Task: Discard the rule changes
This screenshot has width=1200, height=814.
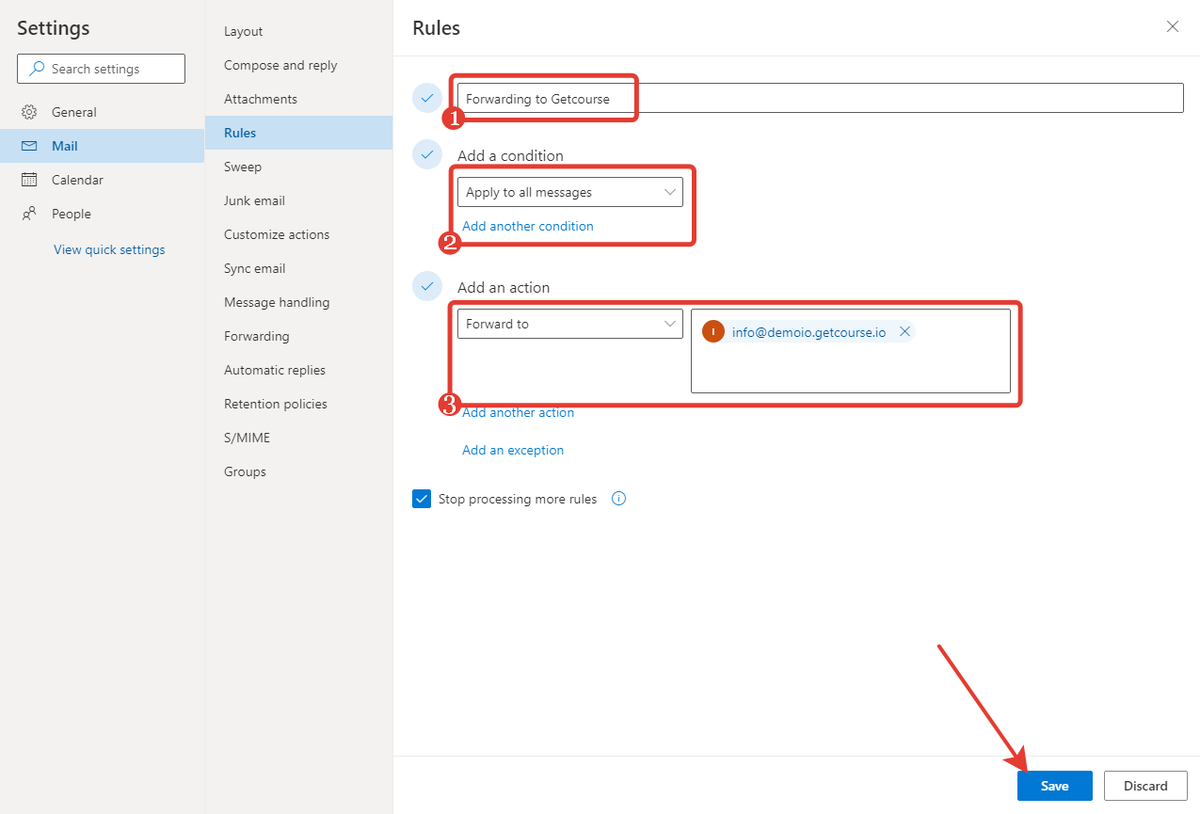Action: (1145, 786)
